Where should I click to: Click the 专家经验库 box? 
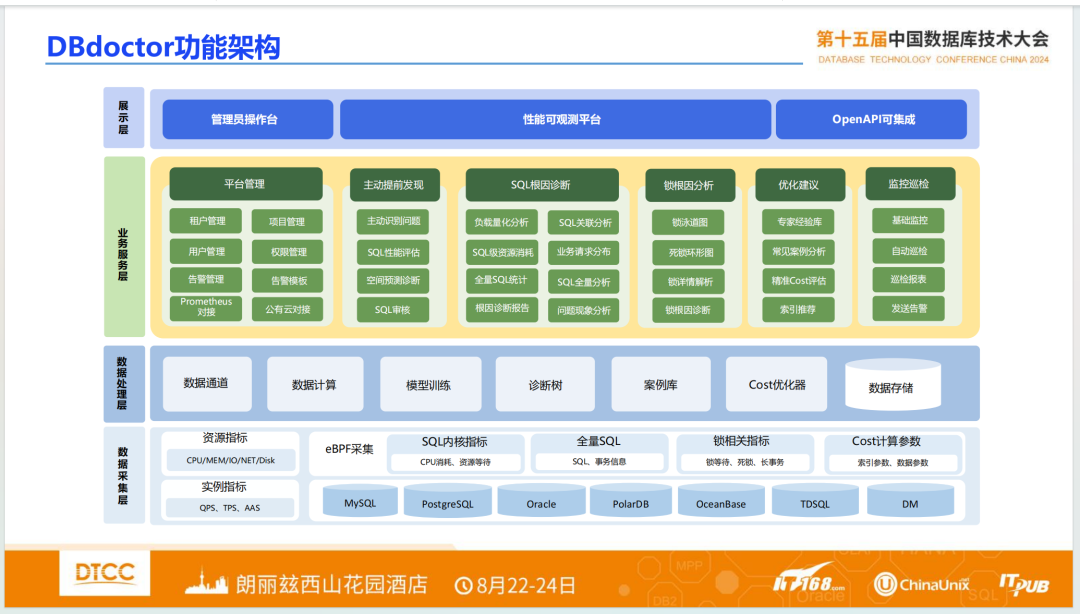coord(799,222)
